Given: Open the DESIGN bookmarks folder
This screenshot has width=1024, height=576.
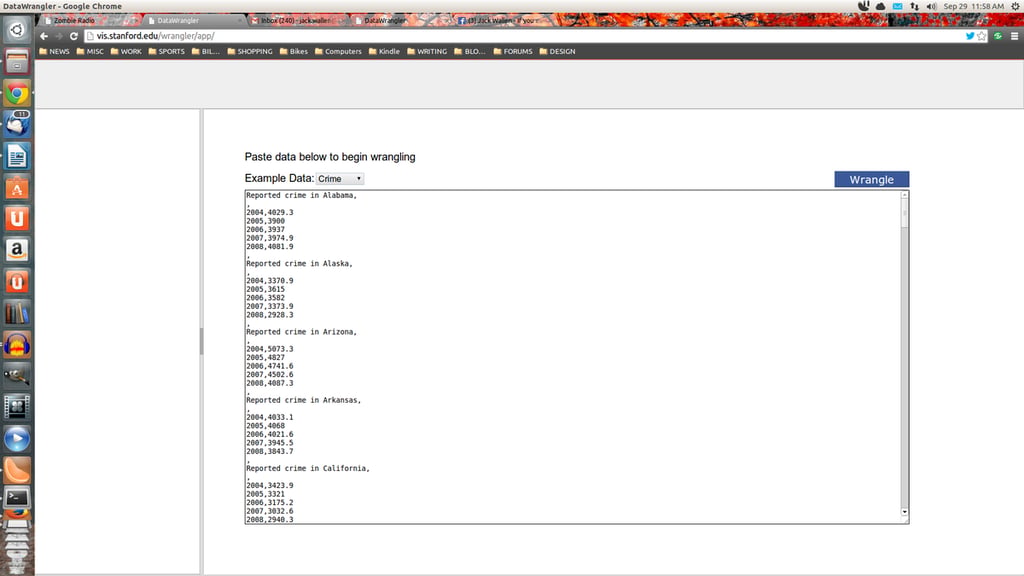Looking at the screenshot, I should click(557, 51).
